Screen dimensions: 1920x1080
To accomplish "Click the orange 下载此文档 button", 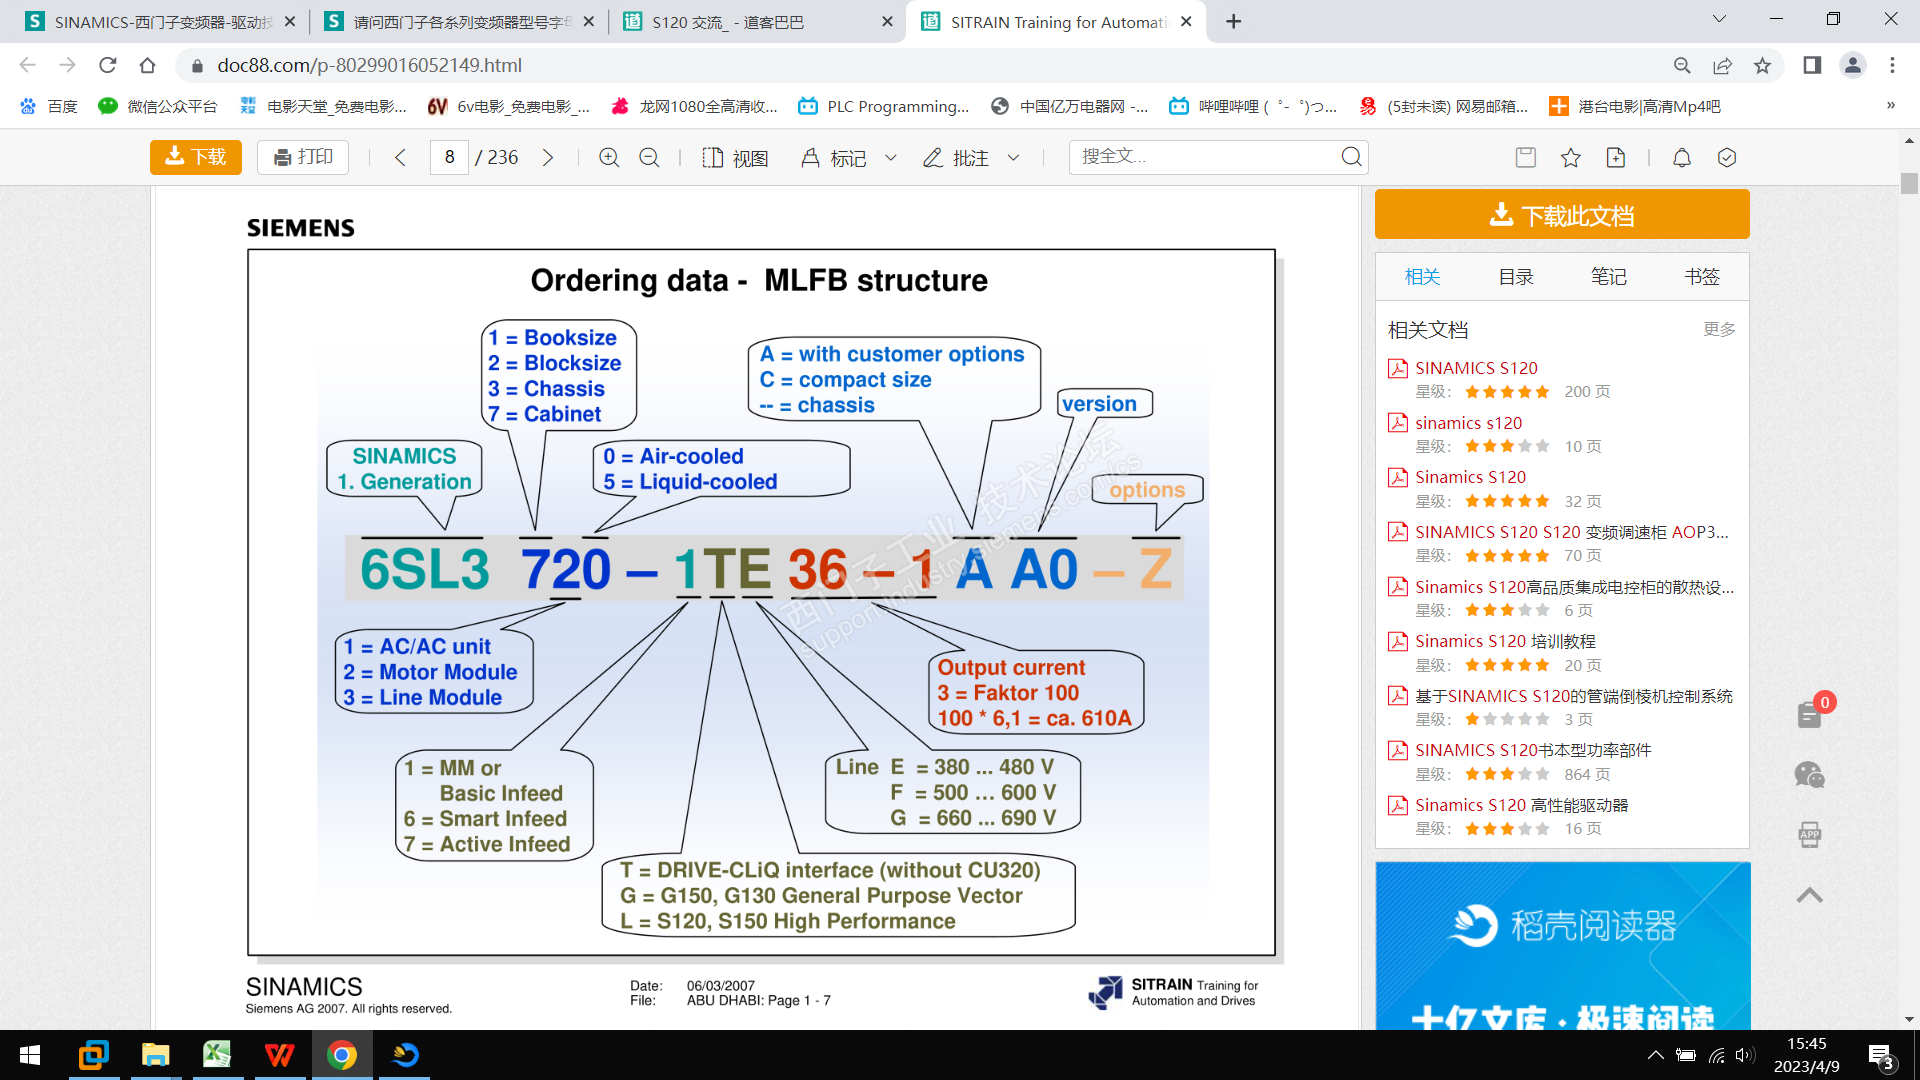I will [x=1561, y=215].
